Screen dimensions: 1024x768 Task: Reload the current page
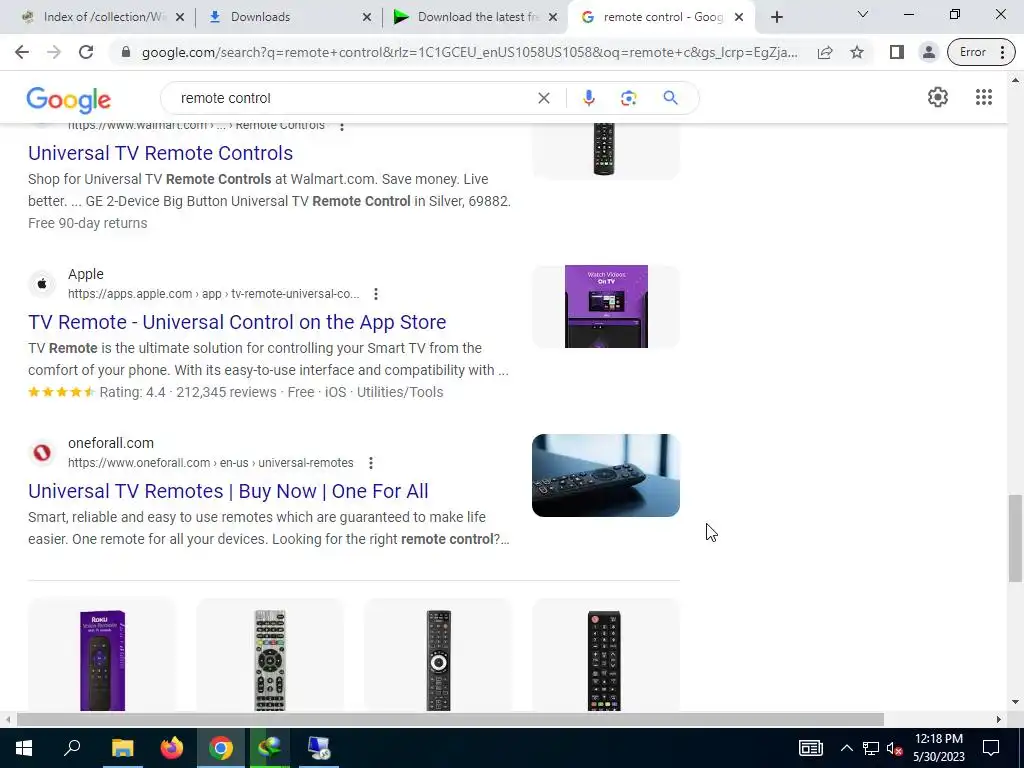(x=86, y=52)
